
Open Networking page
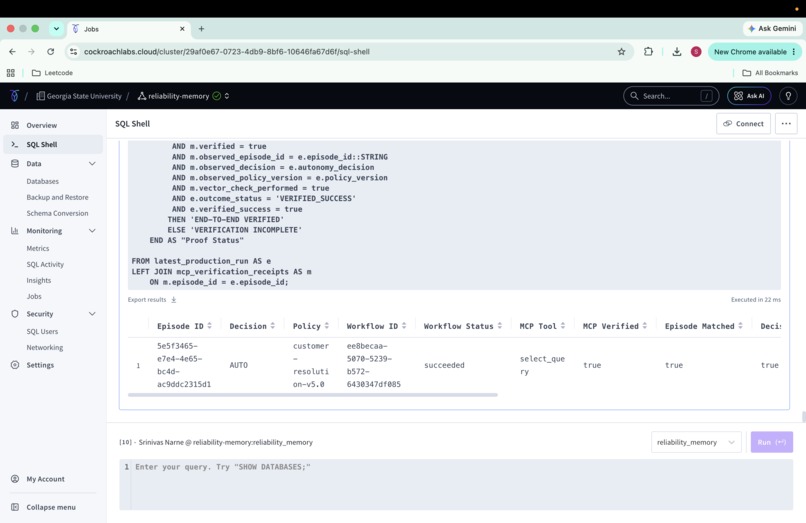(45, 348)
